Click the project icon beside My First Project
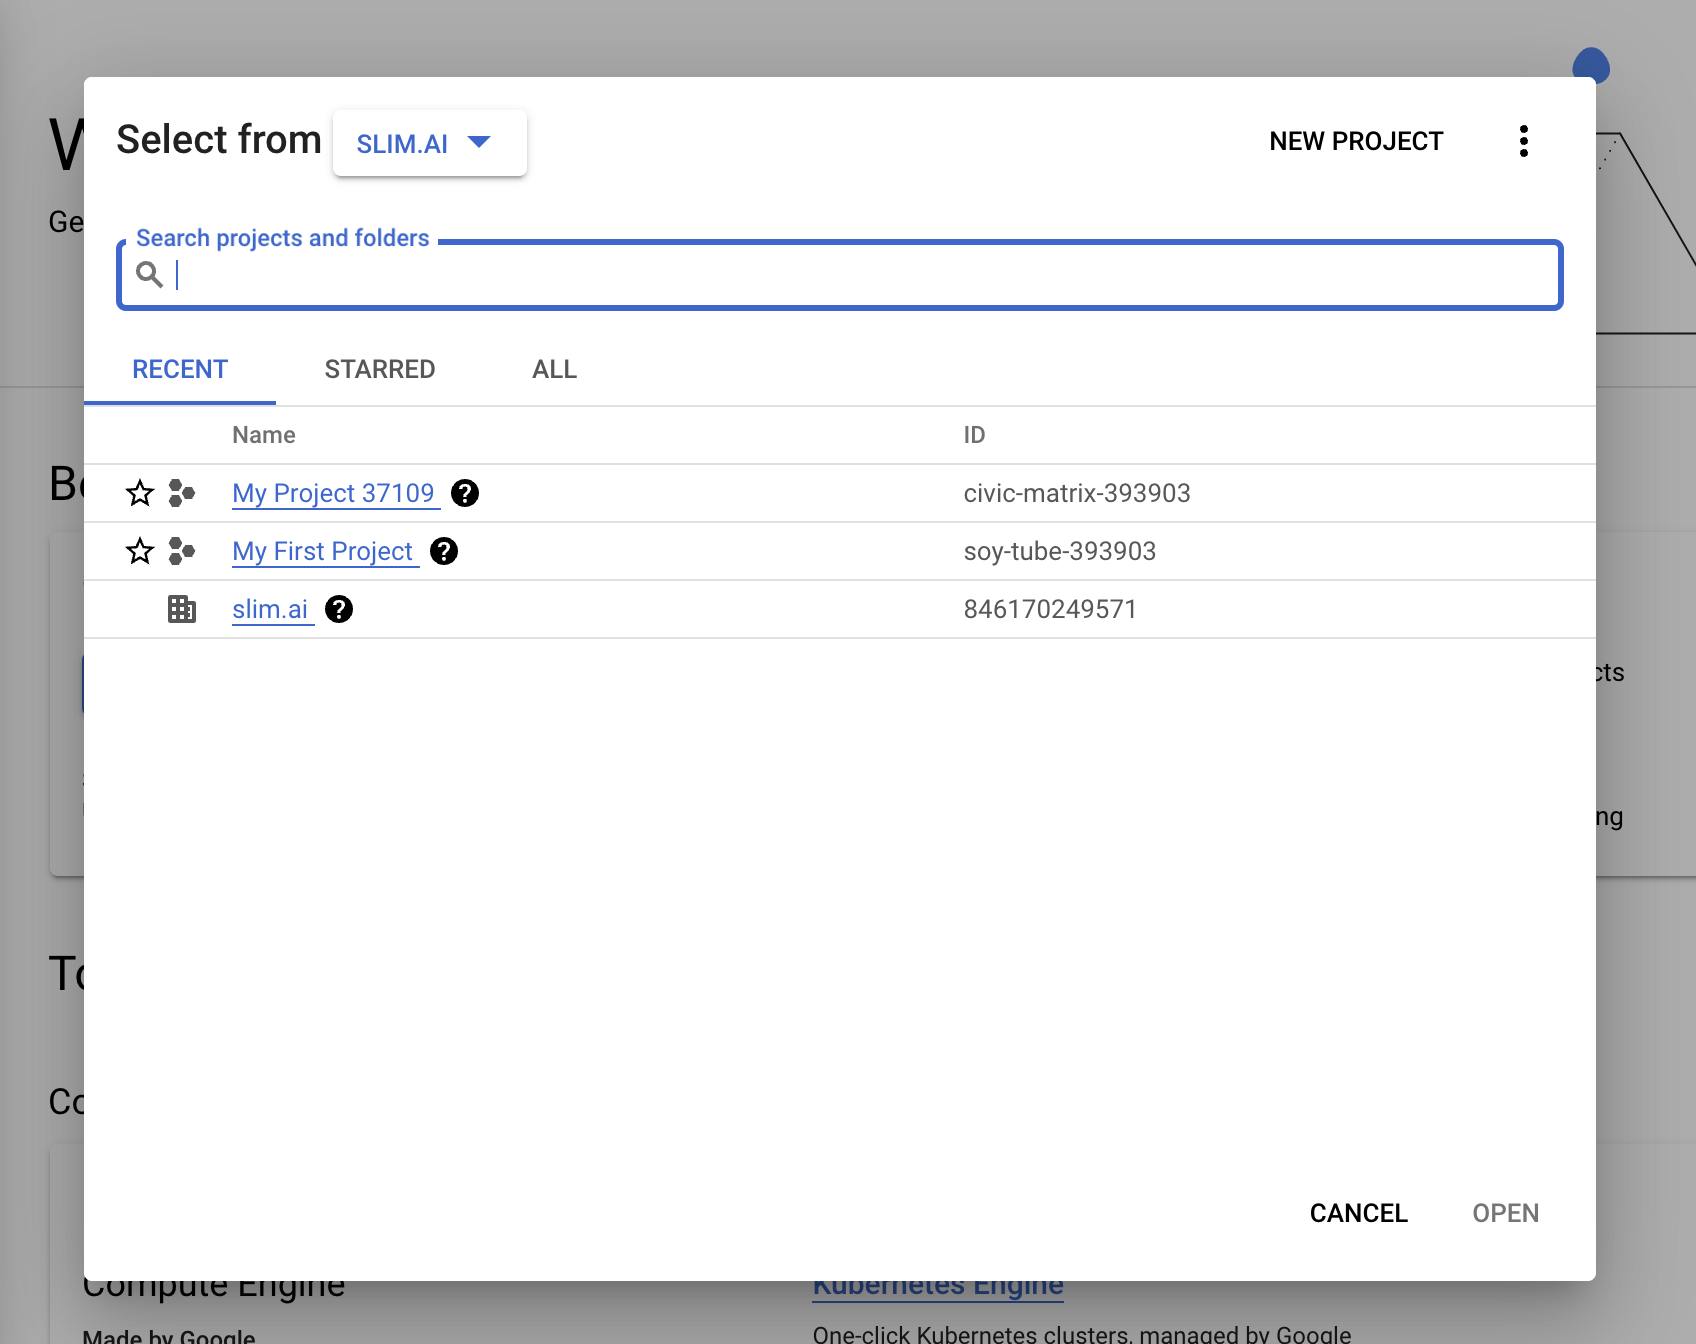 182,551
